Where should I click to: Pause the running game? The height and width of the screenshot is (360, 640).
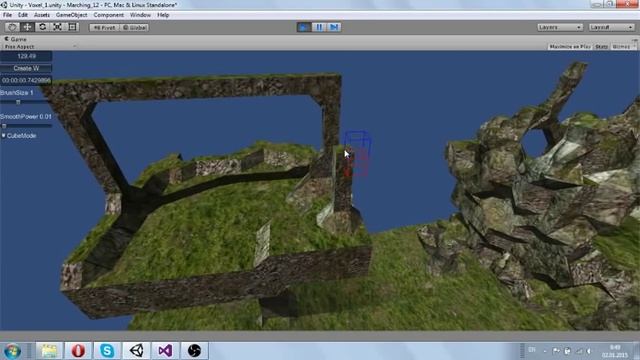click(x=319, y=27)
